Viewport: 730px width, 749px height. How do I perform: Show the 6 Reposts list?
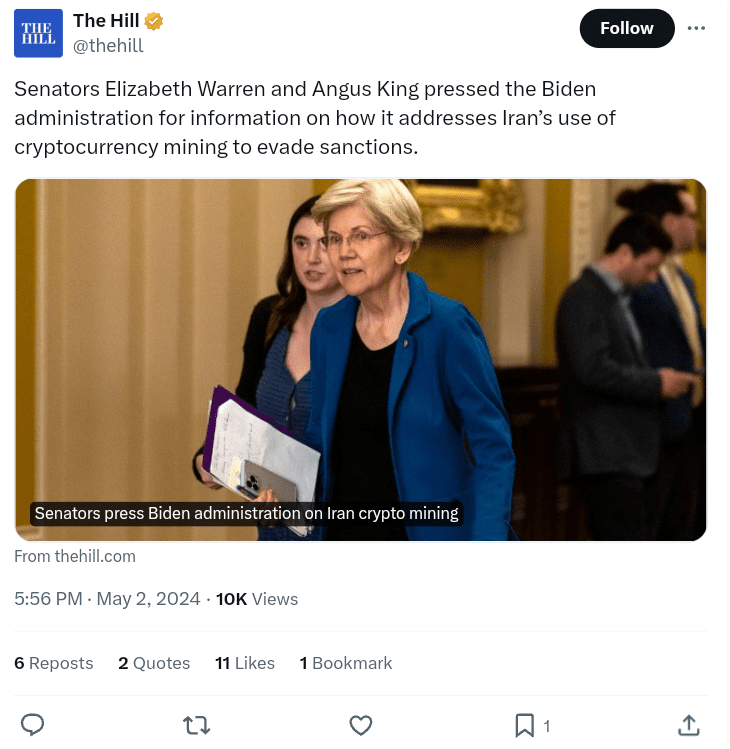pos(54,663)
